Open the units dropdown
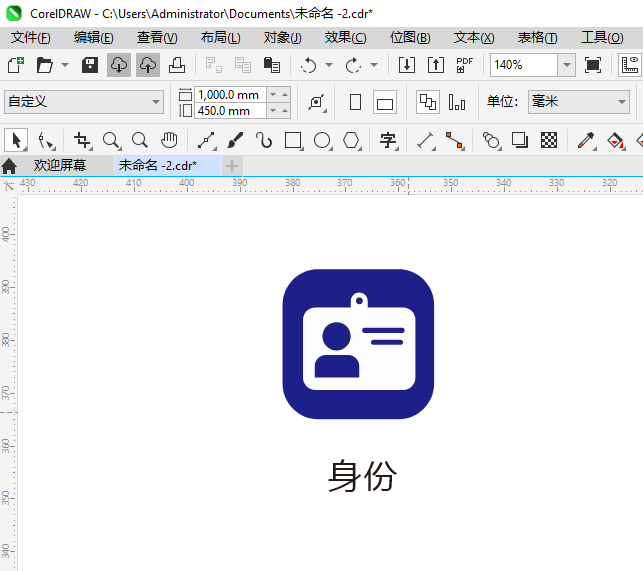 (x=579, y=101)
